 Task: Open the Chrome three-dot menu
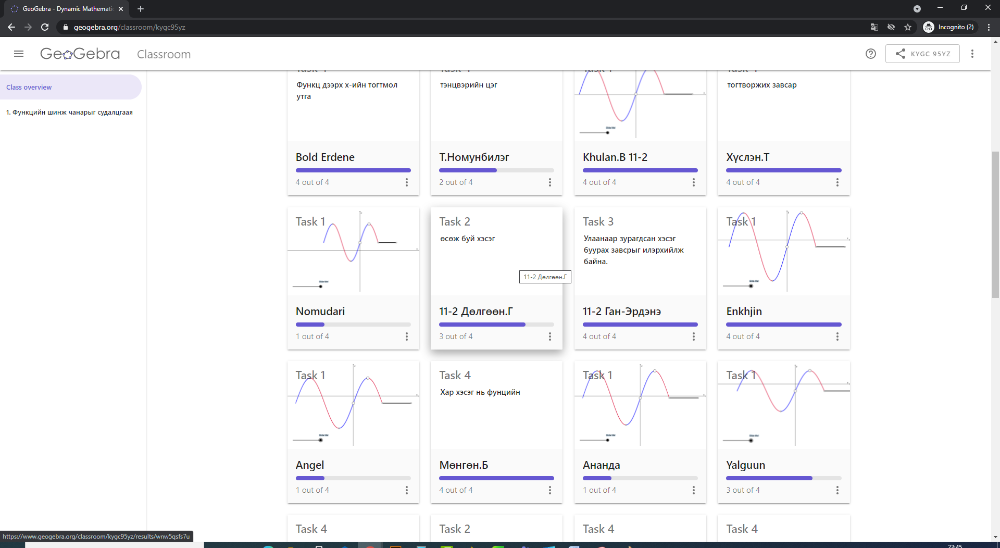point(987,27)
